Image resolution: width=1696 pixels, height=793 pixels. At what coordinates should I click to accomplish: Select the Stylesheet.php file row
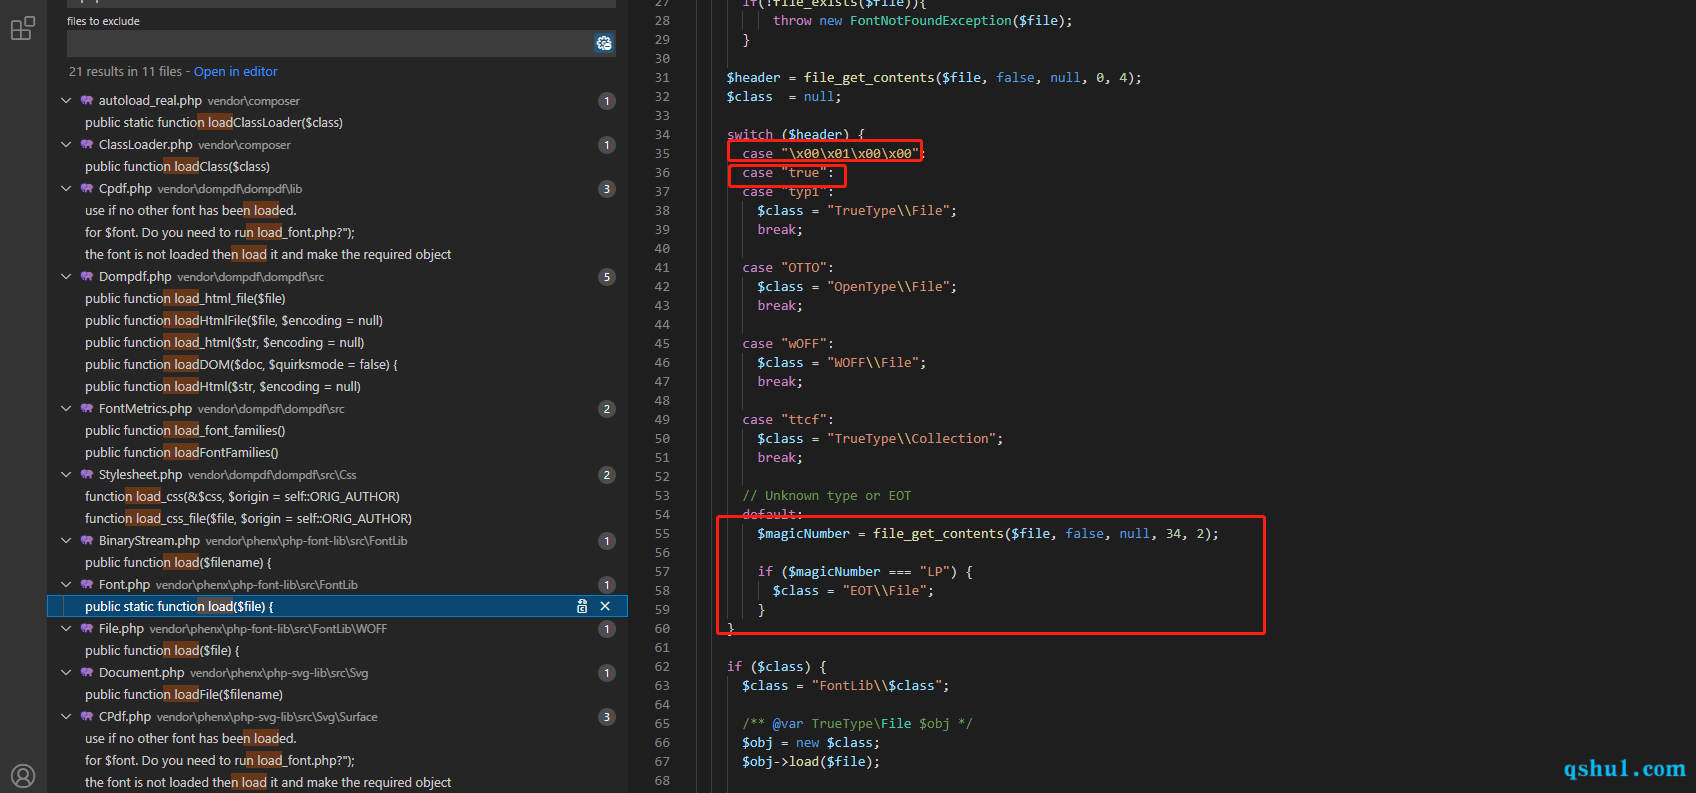tap(337, 474)
